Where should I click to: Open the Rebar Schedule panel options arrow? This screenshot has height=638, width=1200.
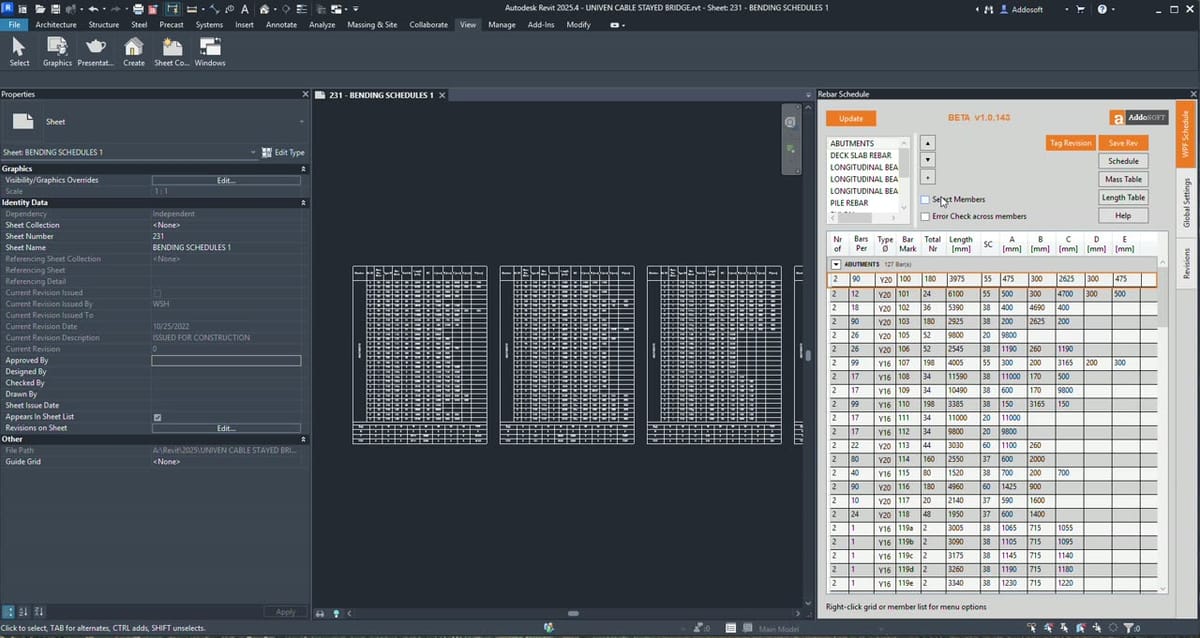point(808,94)
